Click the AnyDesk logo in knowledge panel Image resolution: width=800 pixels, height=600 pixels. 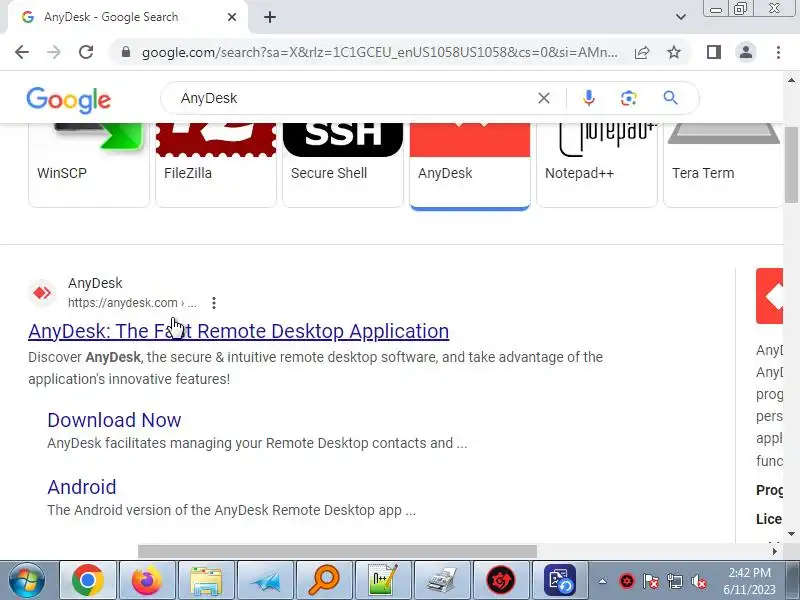pos(769,296)
